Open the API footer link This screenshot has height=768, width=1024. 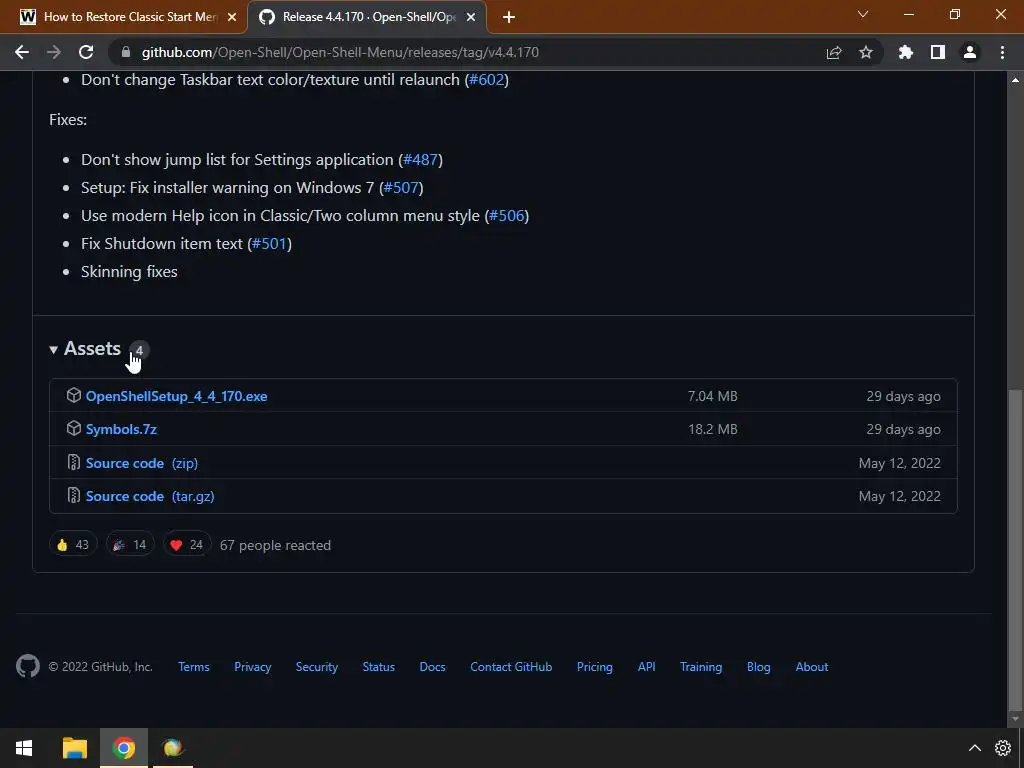click(x=647, y=667)
